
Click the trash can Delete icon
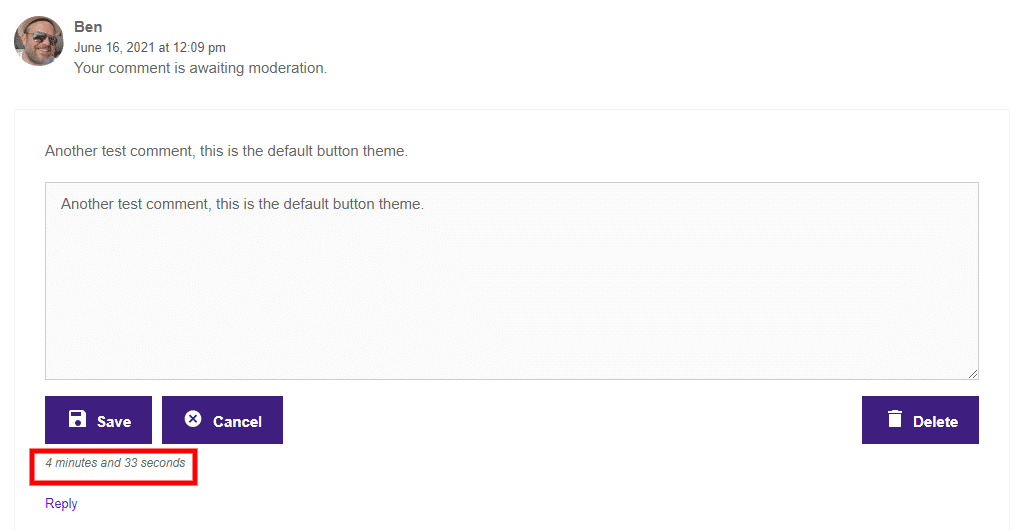(895, 419)
